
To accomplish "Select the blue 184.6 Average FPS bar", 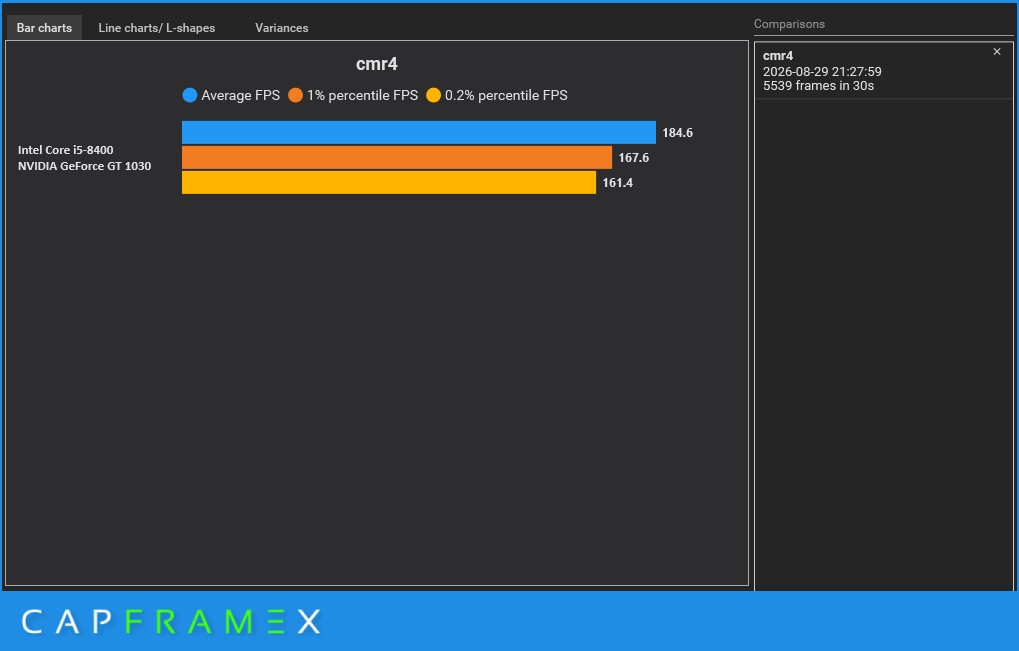I will 419,133.
